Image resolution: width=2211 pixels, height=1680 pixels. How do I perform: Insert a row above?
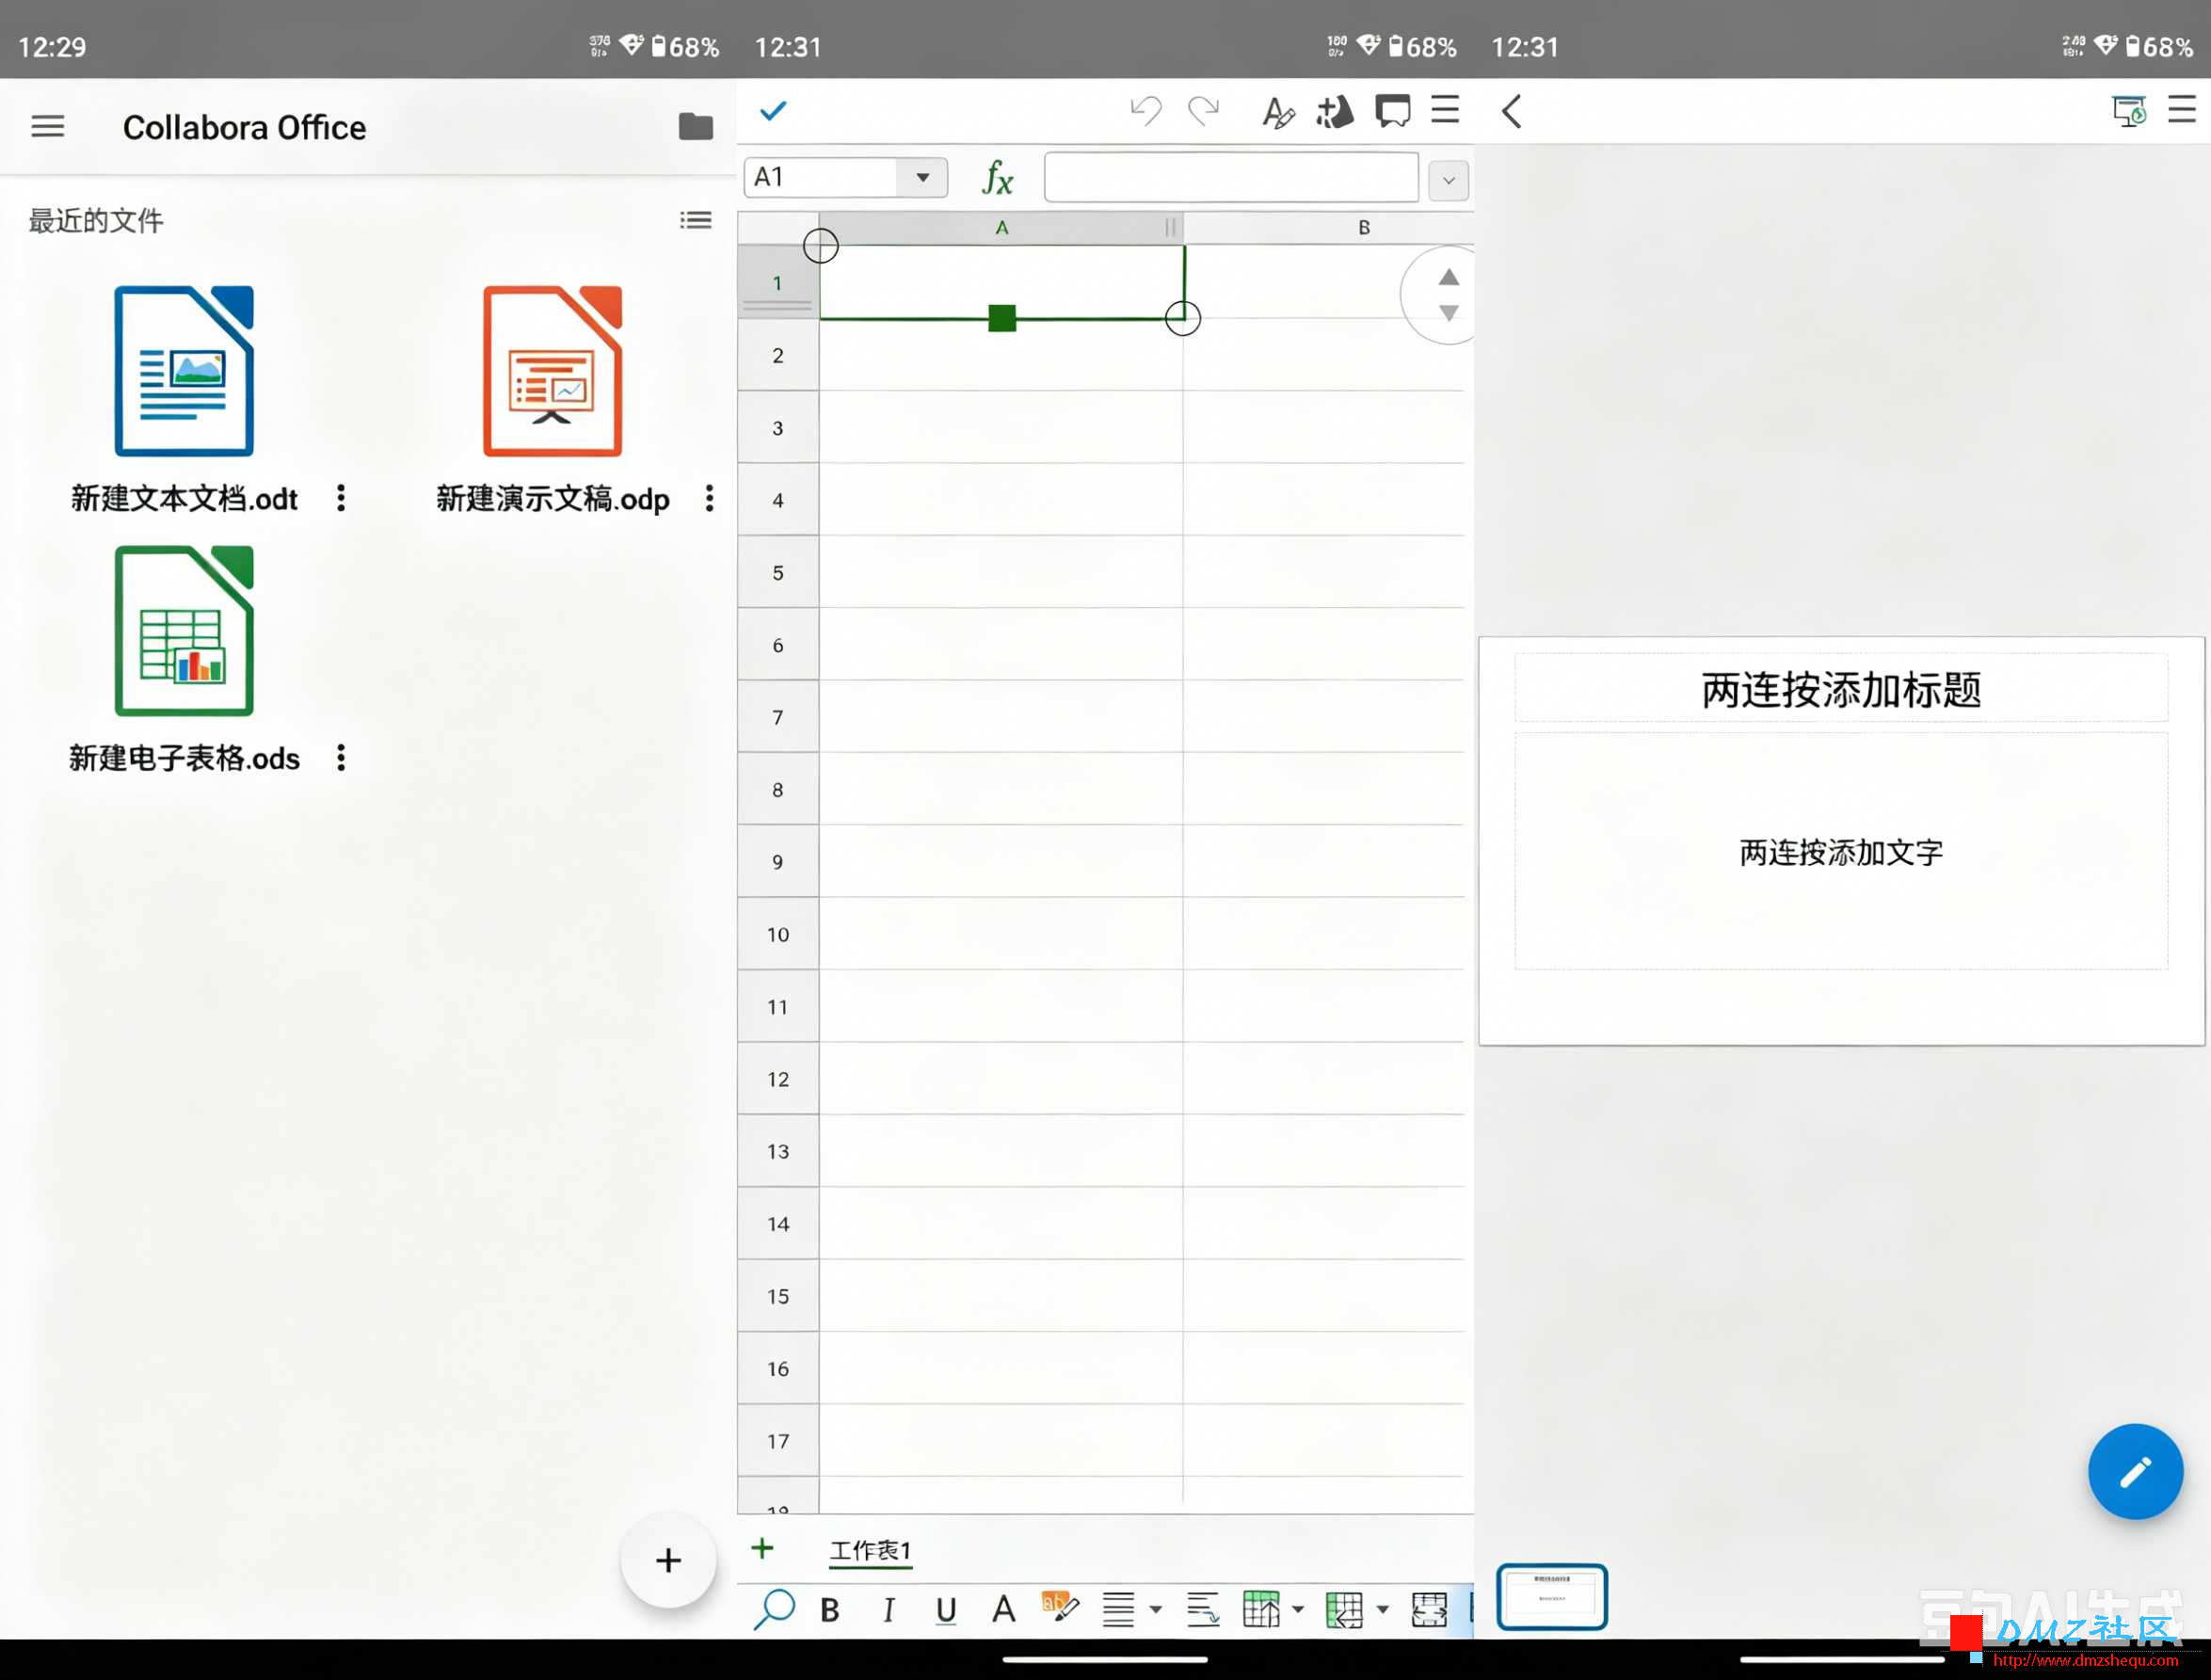pyautogui.click(x=1261, y=1610)
